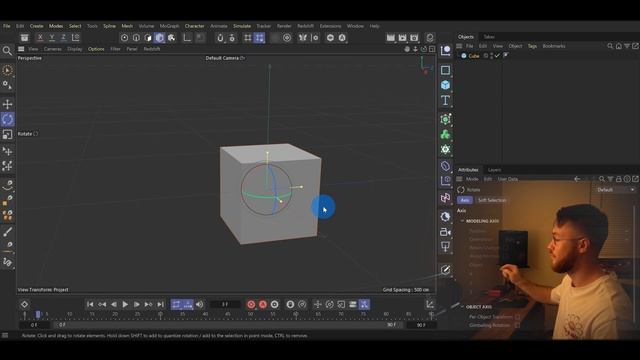Add a Null object from object palette

click(445, 51)
